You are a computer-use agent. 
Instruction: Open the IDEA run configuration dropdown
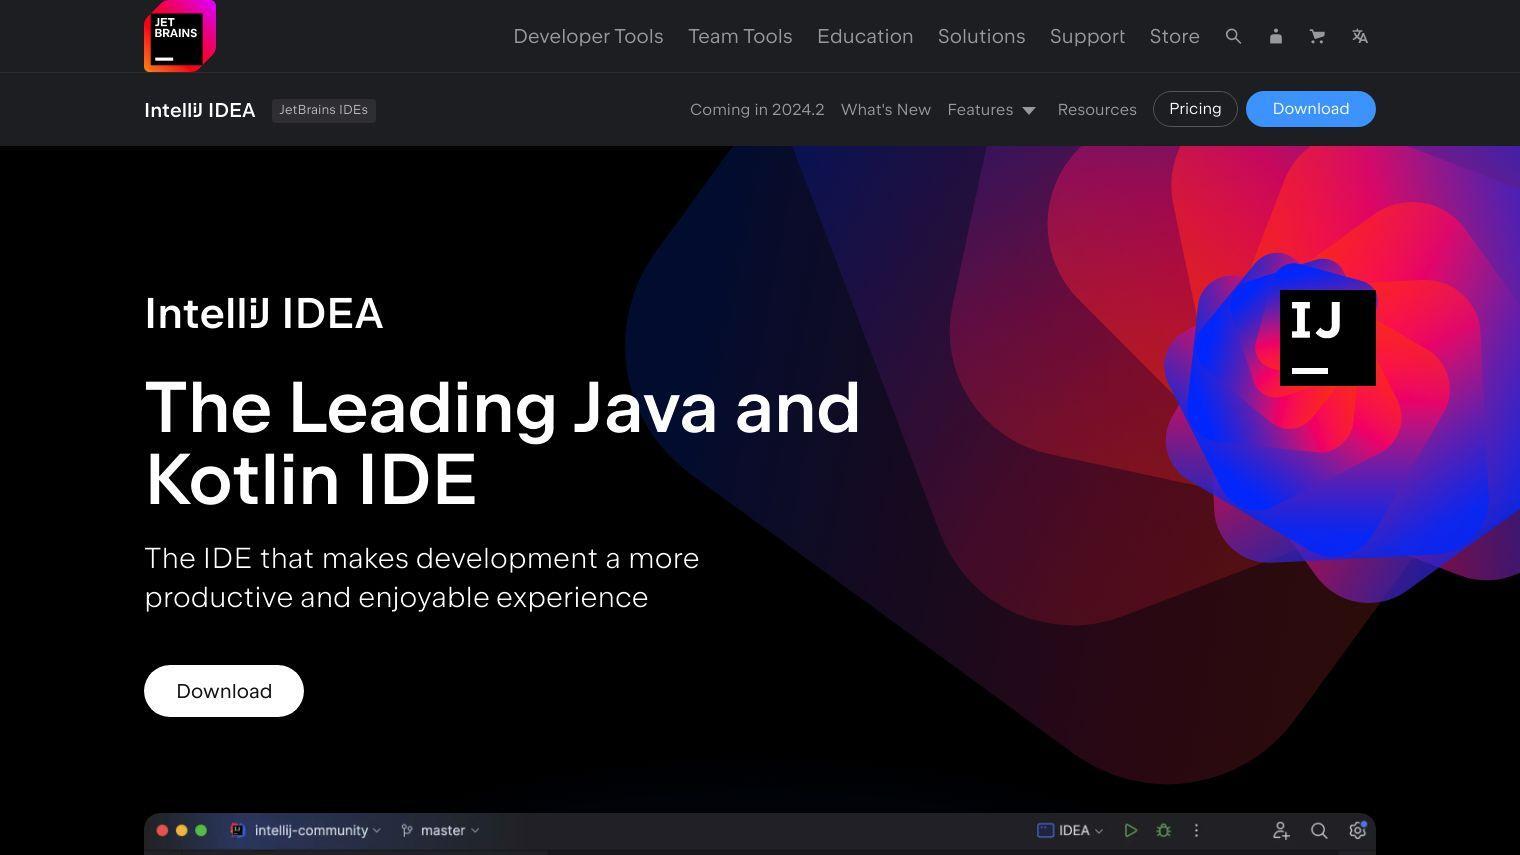tap(1070, 830)
